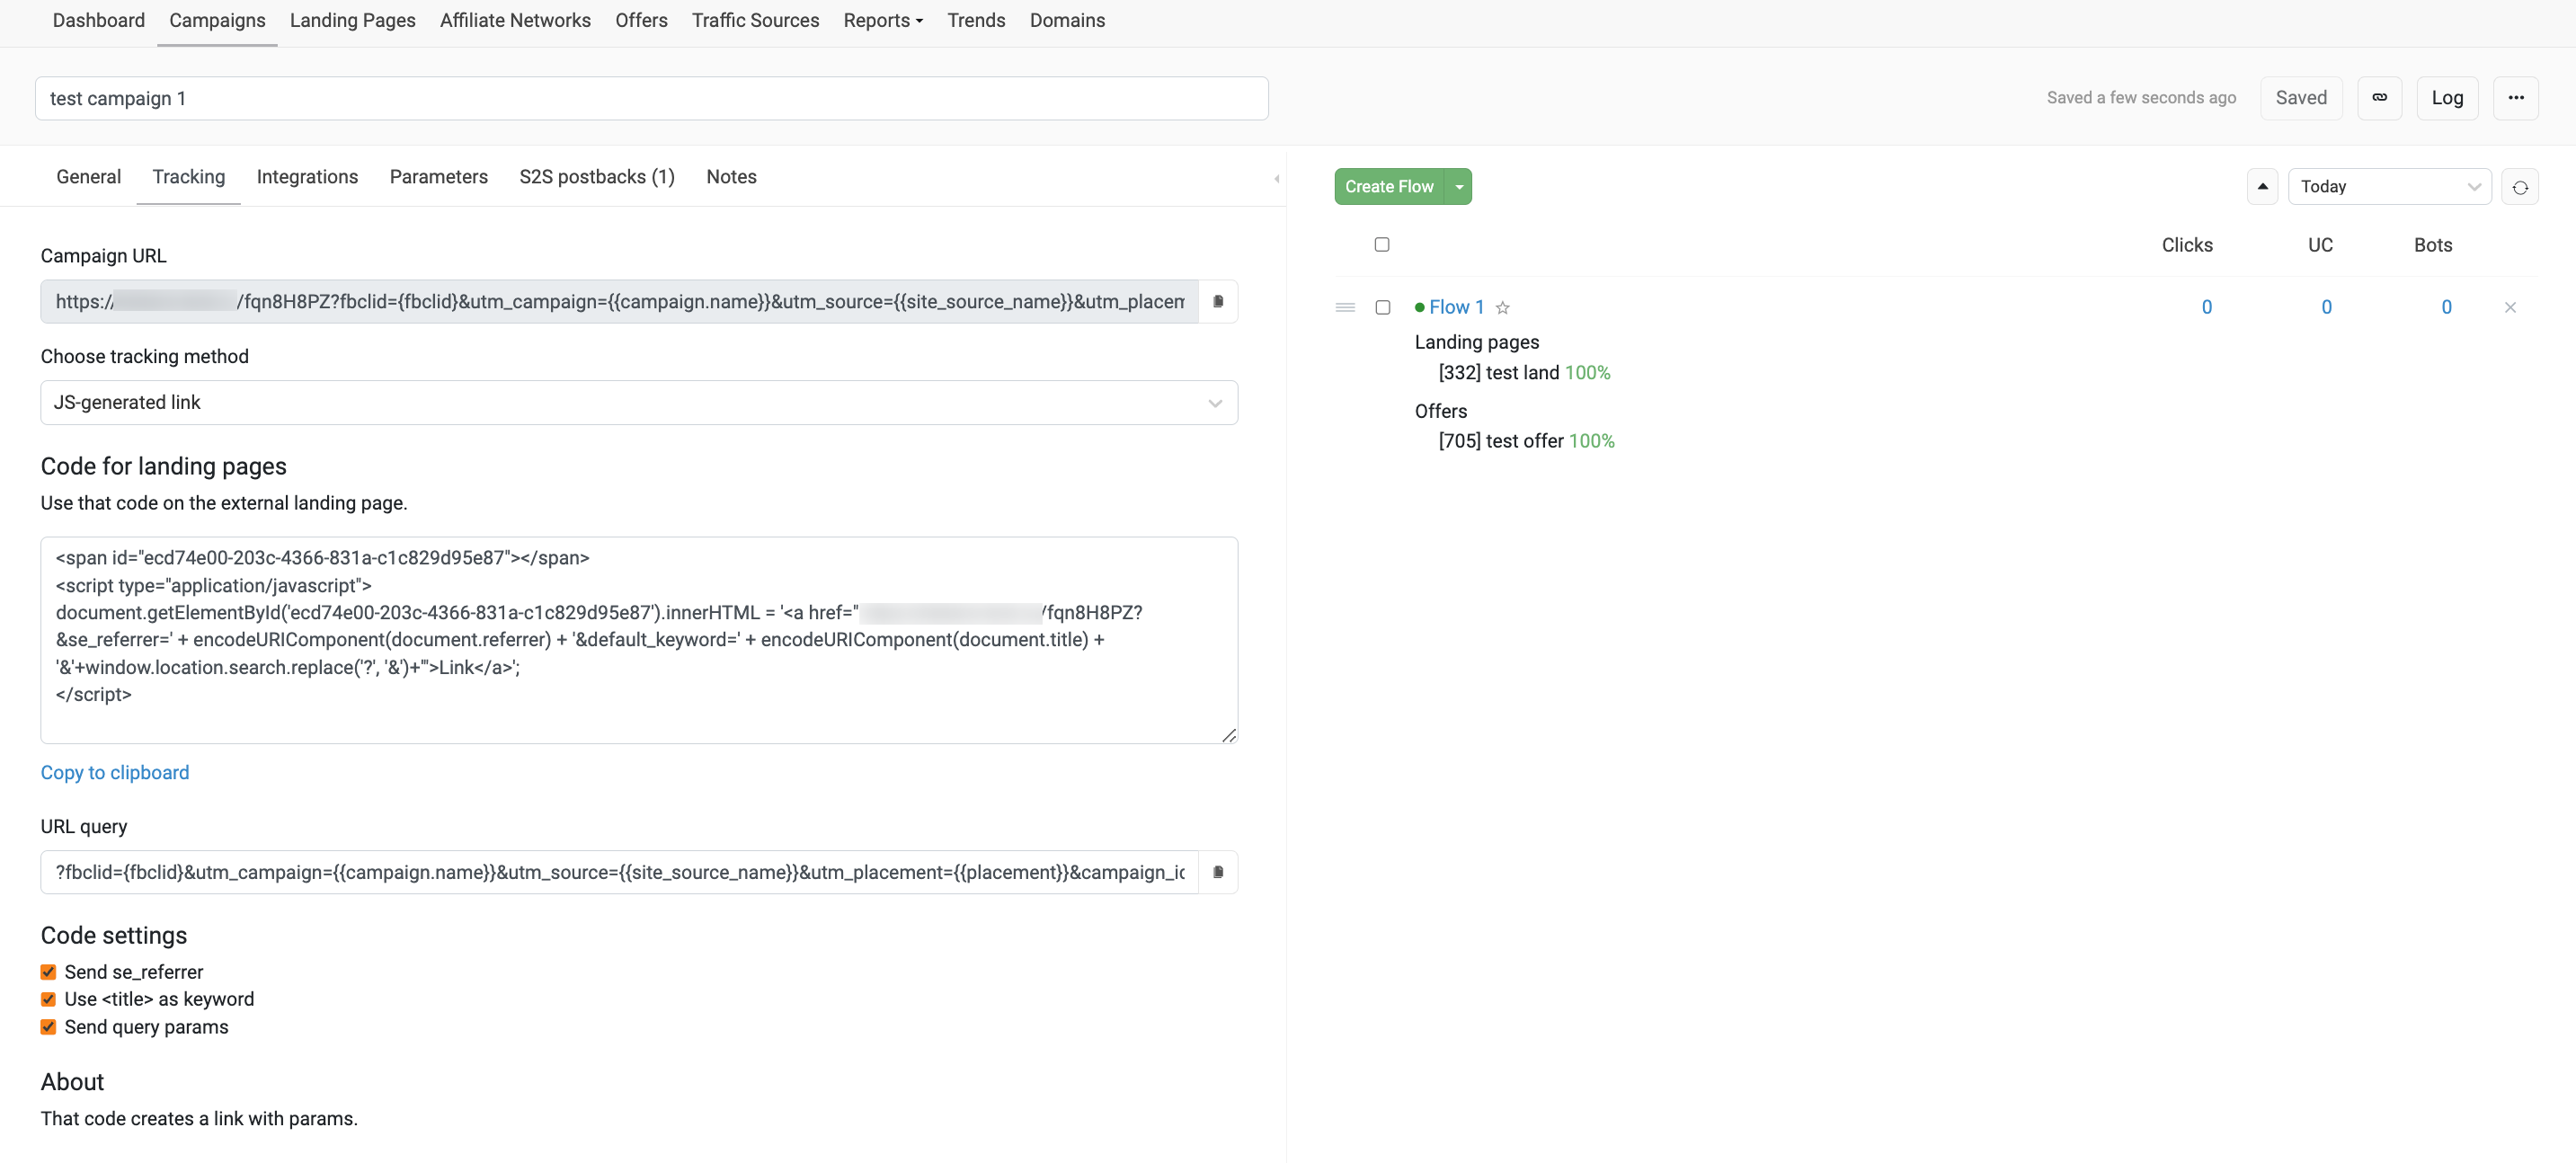Click Flow 1 UC count 0

click(2326, 308)
